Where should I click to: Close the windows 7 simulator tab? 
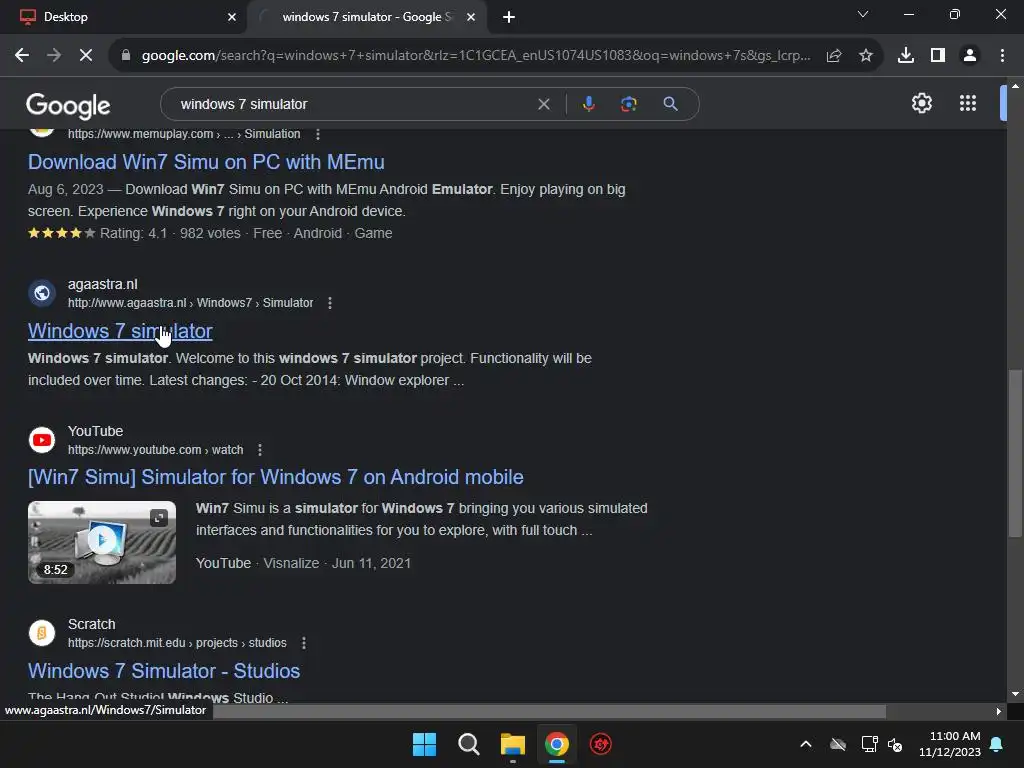(x=470, y=17)
